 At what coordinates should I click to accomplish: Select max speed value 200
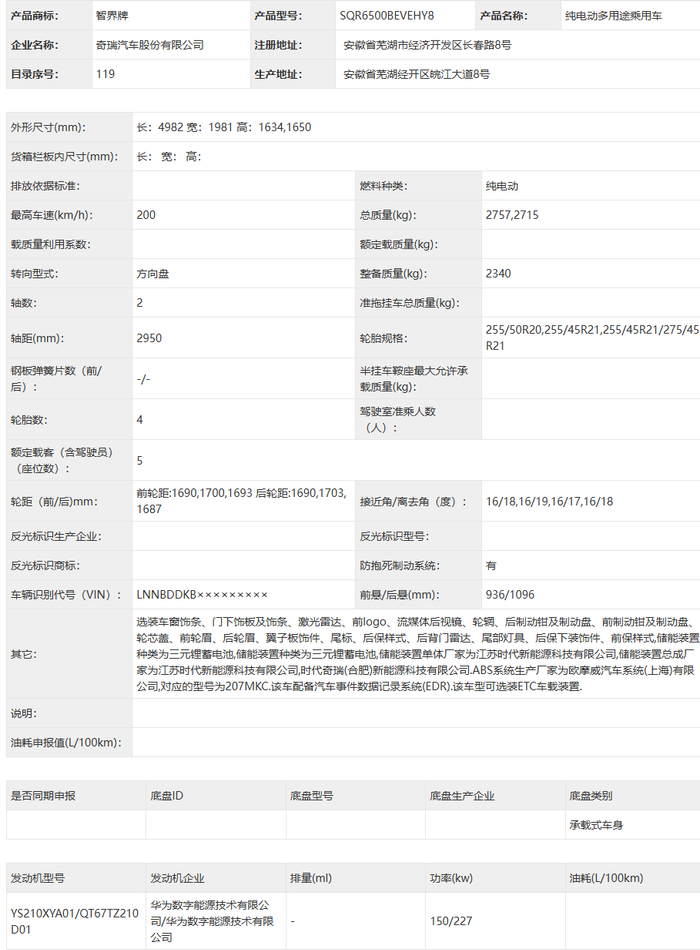[x=146, y=215]
